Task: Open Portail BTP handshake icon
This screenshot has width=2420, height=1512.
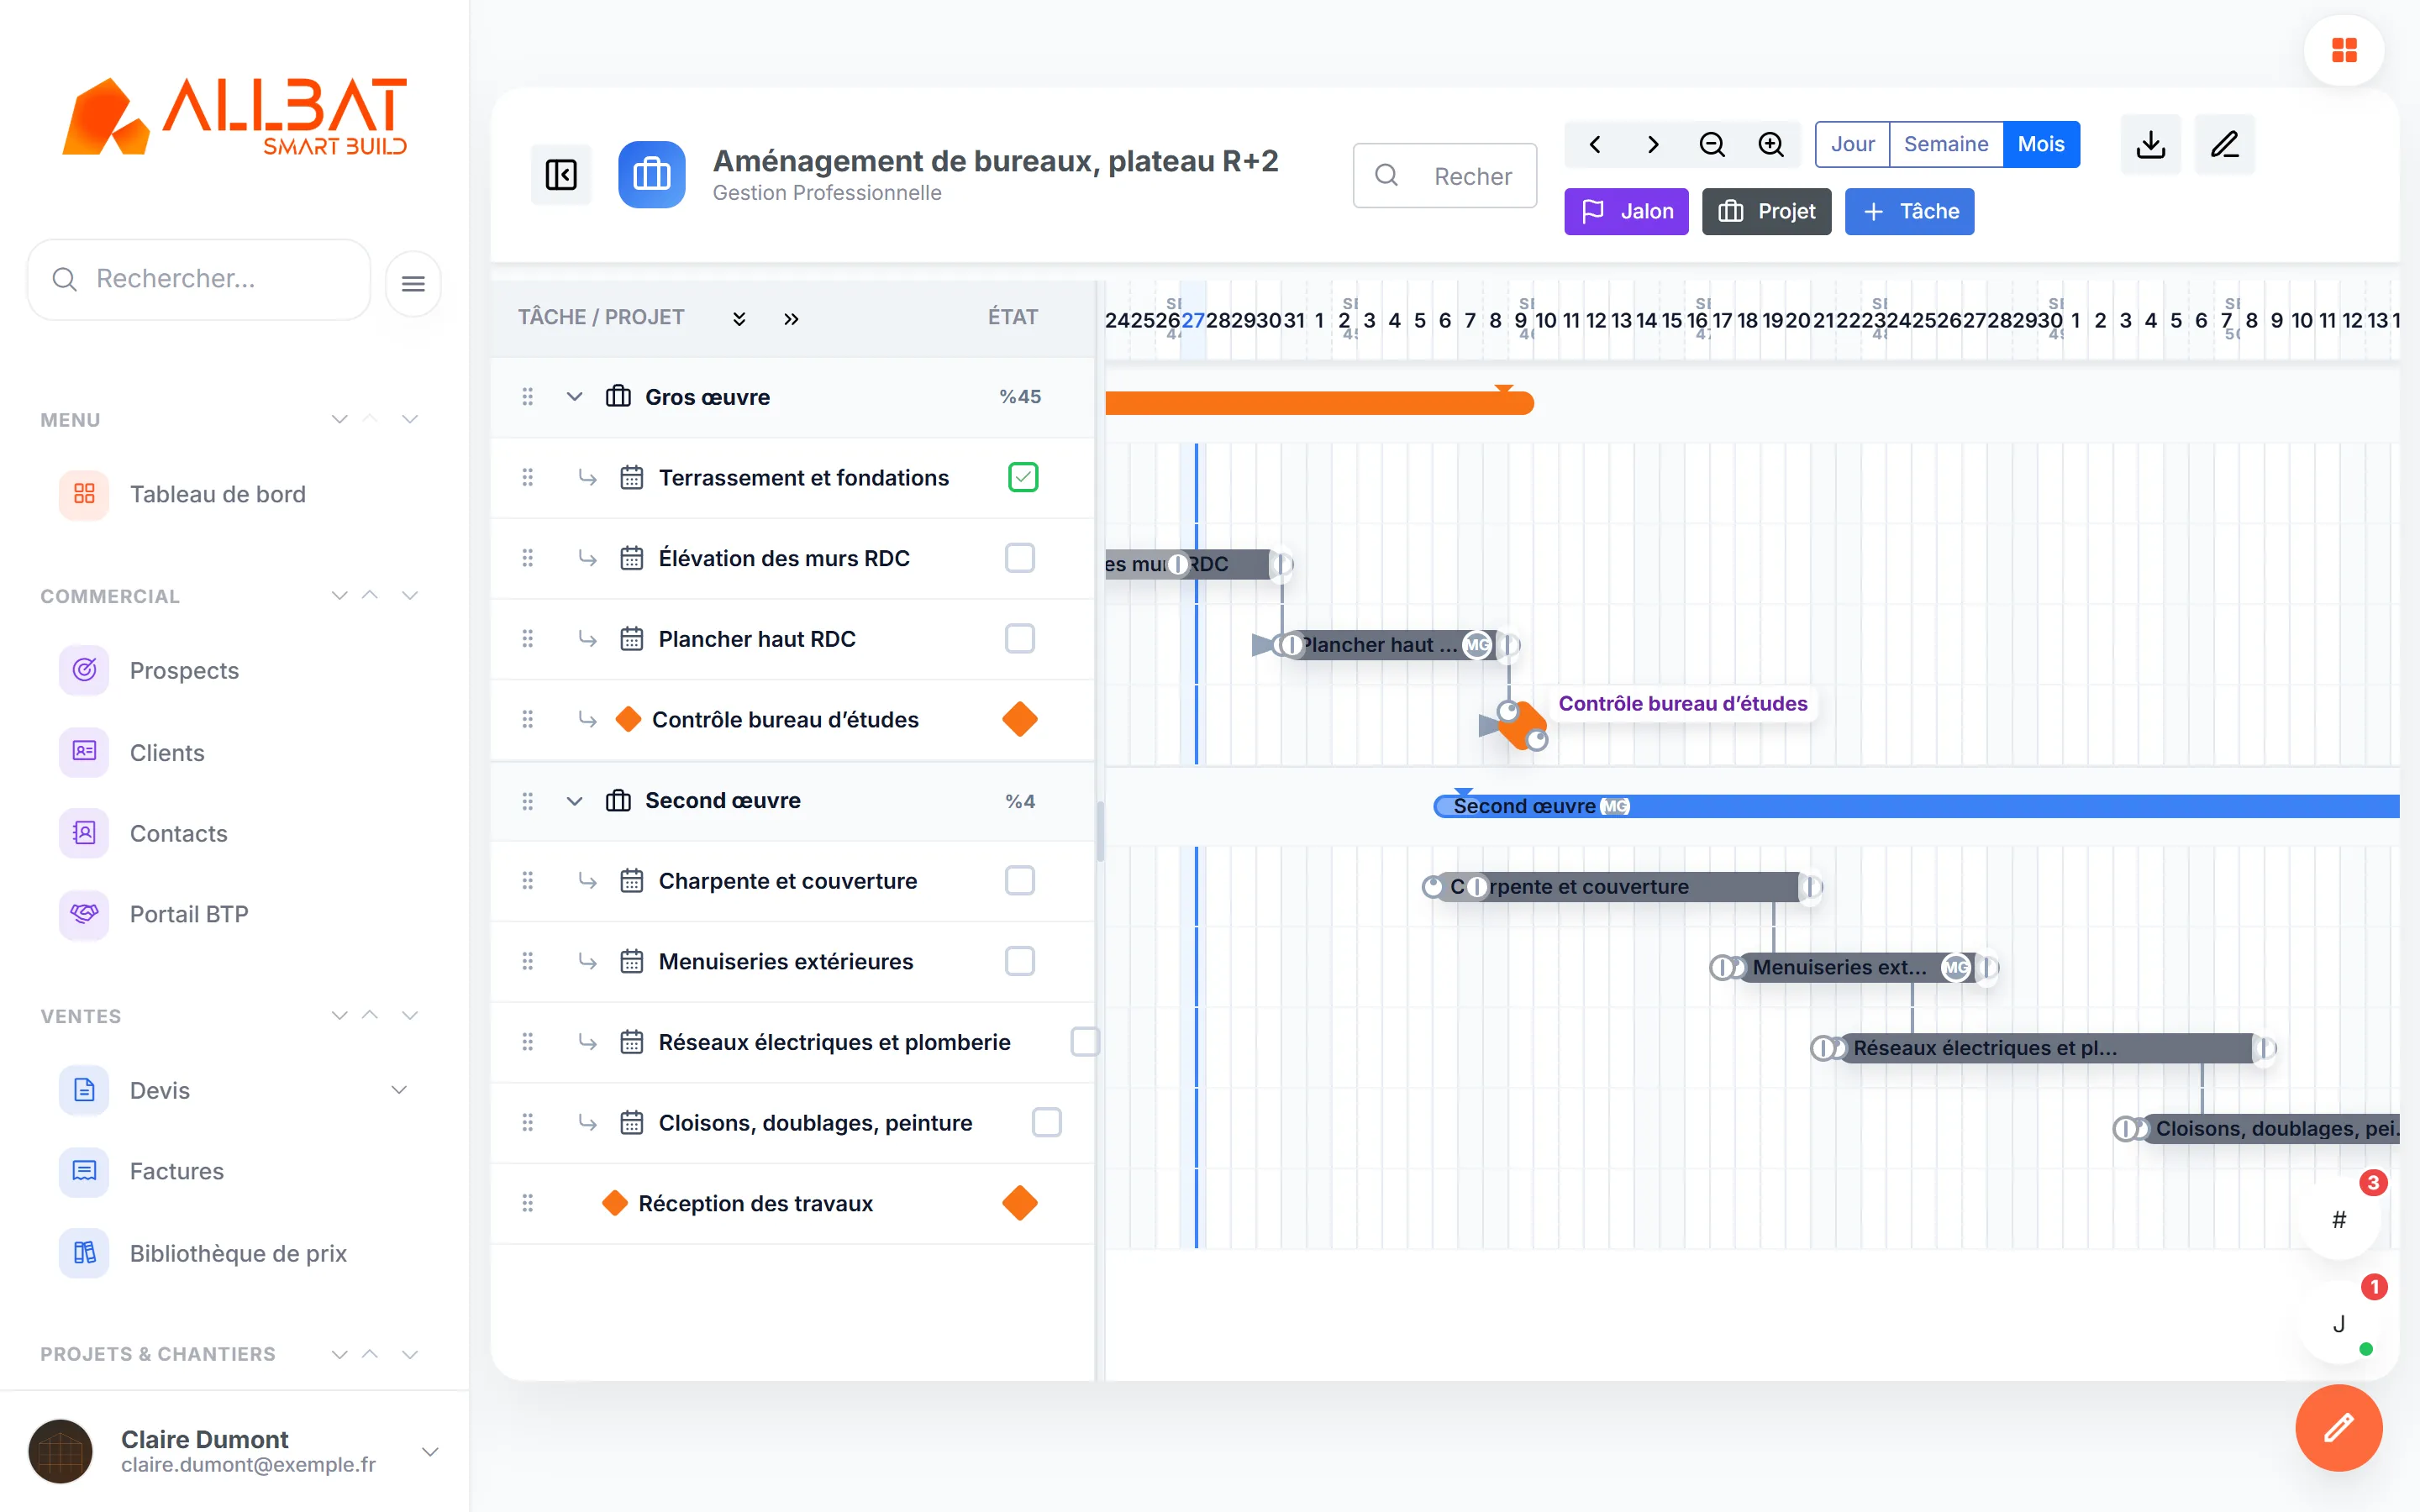Action: (84, 914)
